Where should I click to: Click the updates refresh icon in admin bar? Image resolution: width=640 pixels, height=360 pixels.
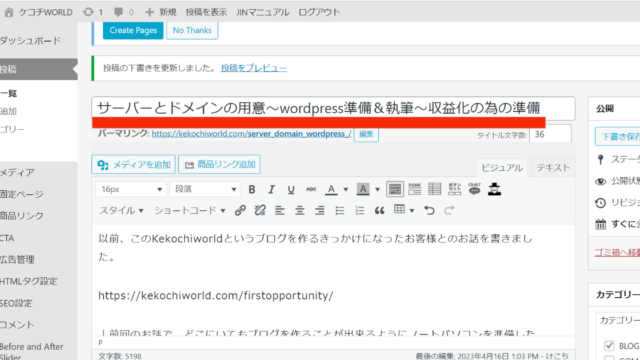[88, 12]
